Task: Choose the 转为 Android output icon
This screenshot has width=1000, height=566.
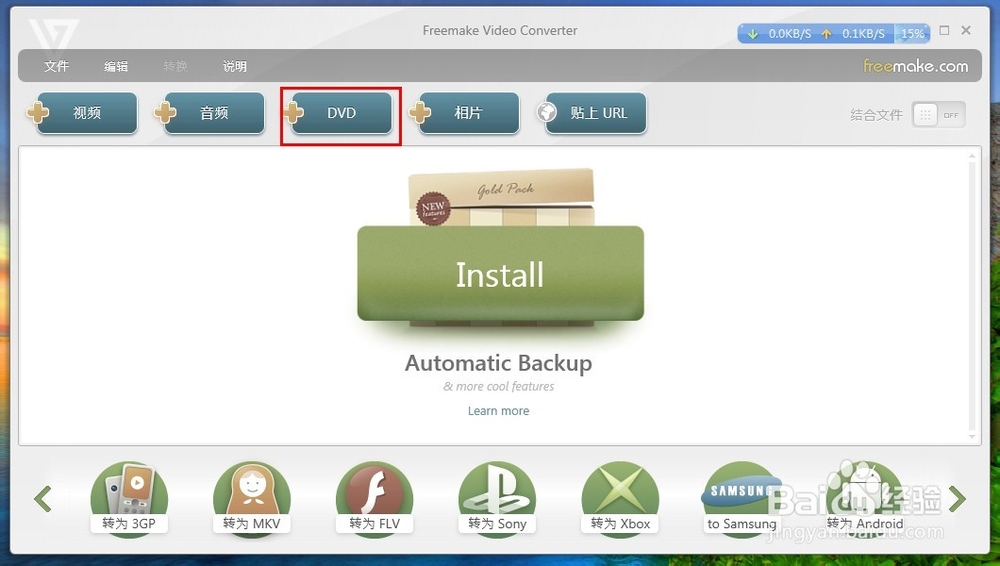Action: (x=865, y=498)
